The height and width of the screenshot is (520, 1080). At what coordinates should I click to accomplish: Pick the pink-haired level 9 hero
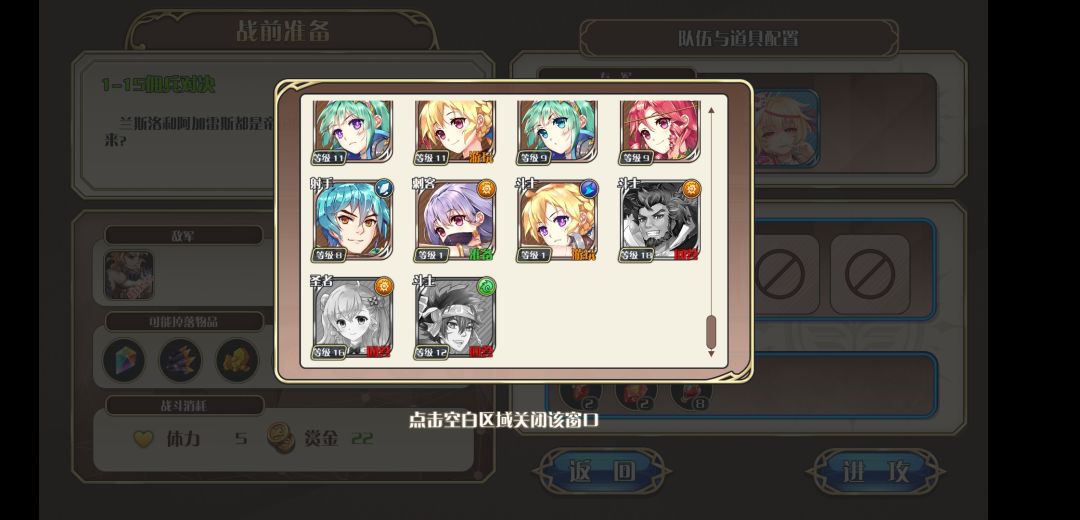tap(659, 132)
